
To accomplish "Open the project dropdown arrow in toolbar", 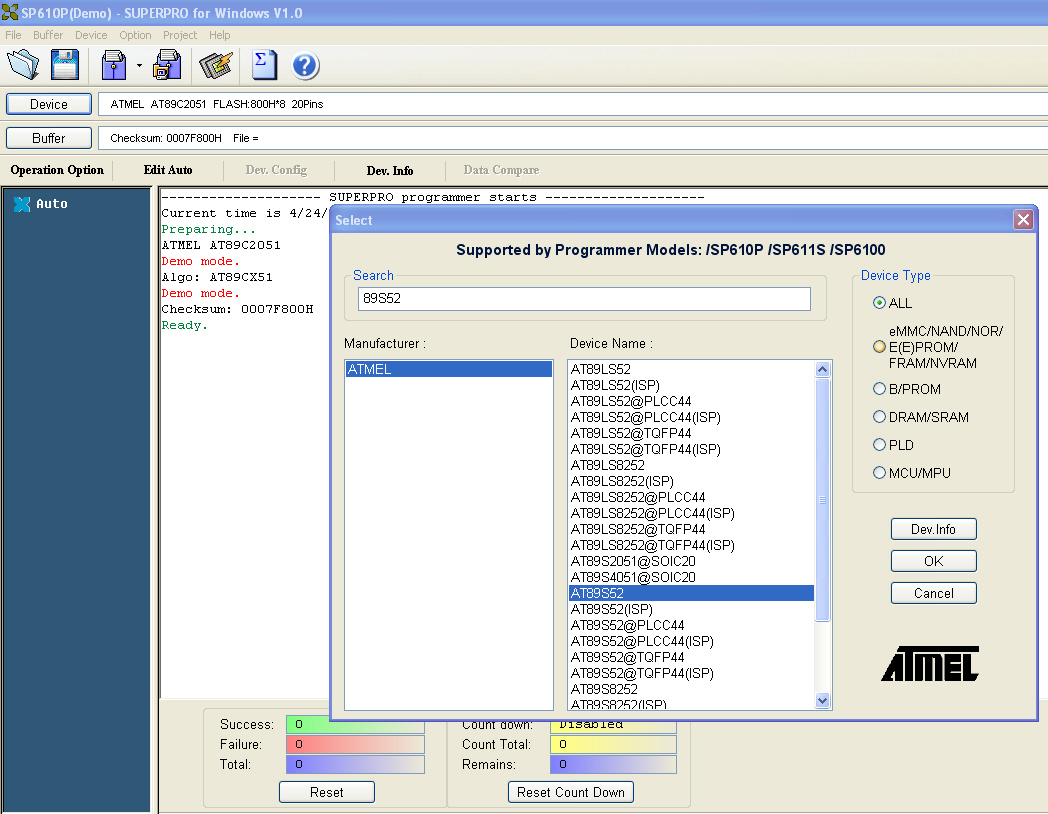I will click(x=139, y=67).
